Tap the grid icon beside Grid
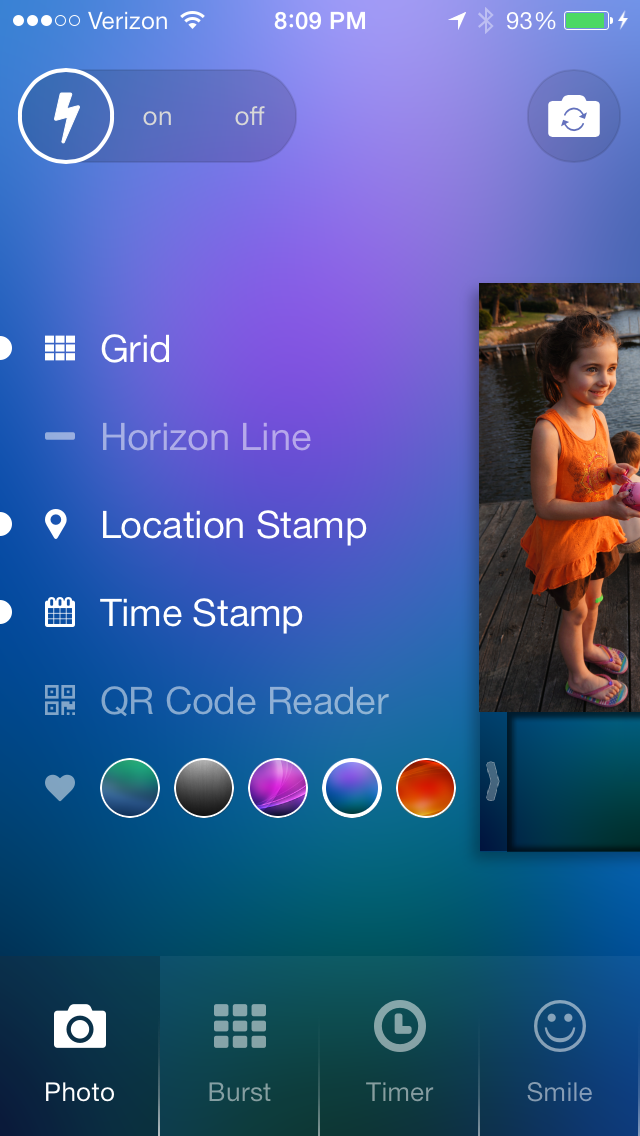The height and width of the screenshot is (1136, 640). [60, 348]
